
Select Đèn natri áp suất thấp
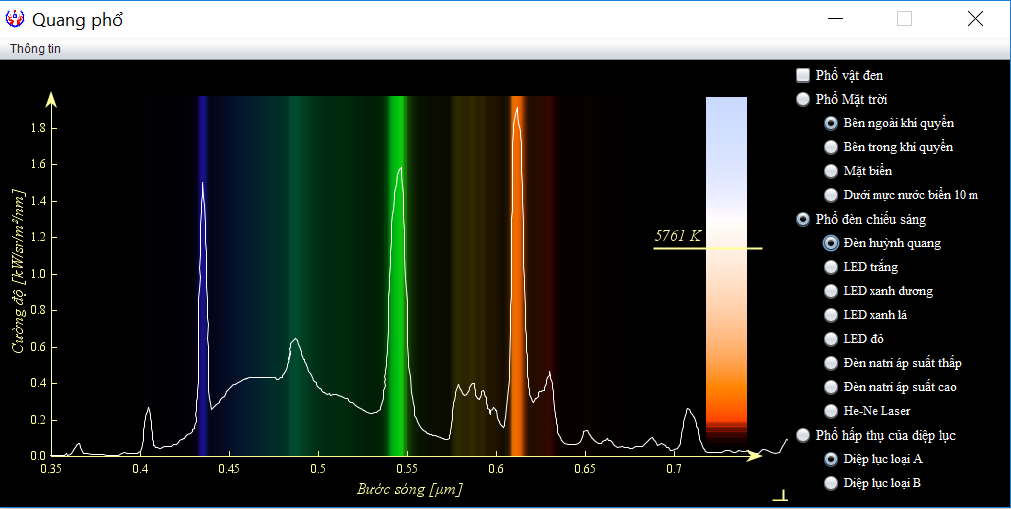pos(831,363)
